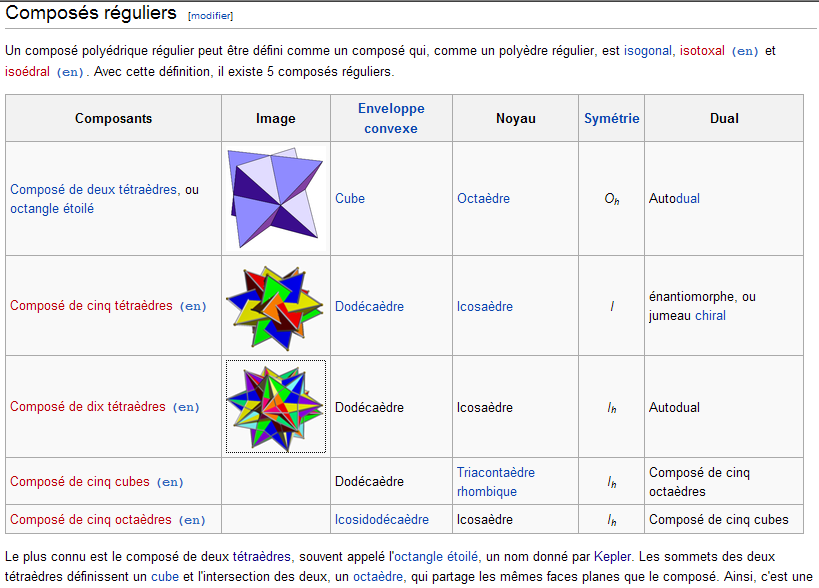This screenshot has height=588, width=819.
Task: Open the (en) link after isotoxal
Action: (745, 51)
